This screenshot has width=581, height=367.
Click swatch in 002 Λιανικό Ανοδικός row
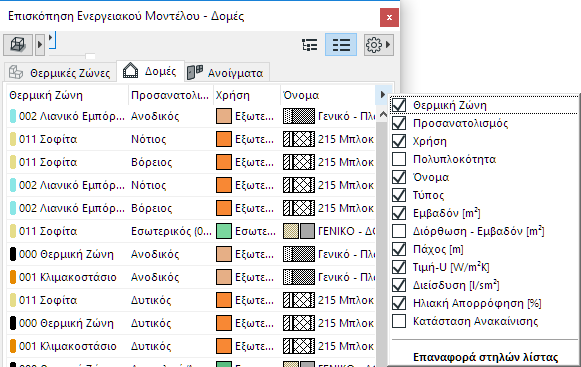pyautogui.click(x=224, y=116)
